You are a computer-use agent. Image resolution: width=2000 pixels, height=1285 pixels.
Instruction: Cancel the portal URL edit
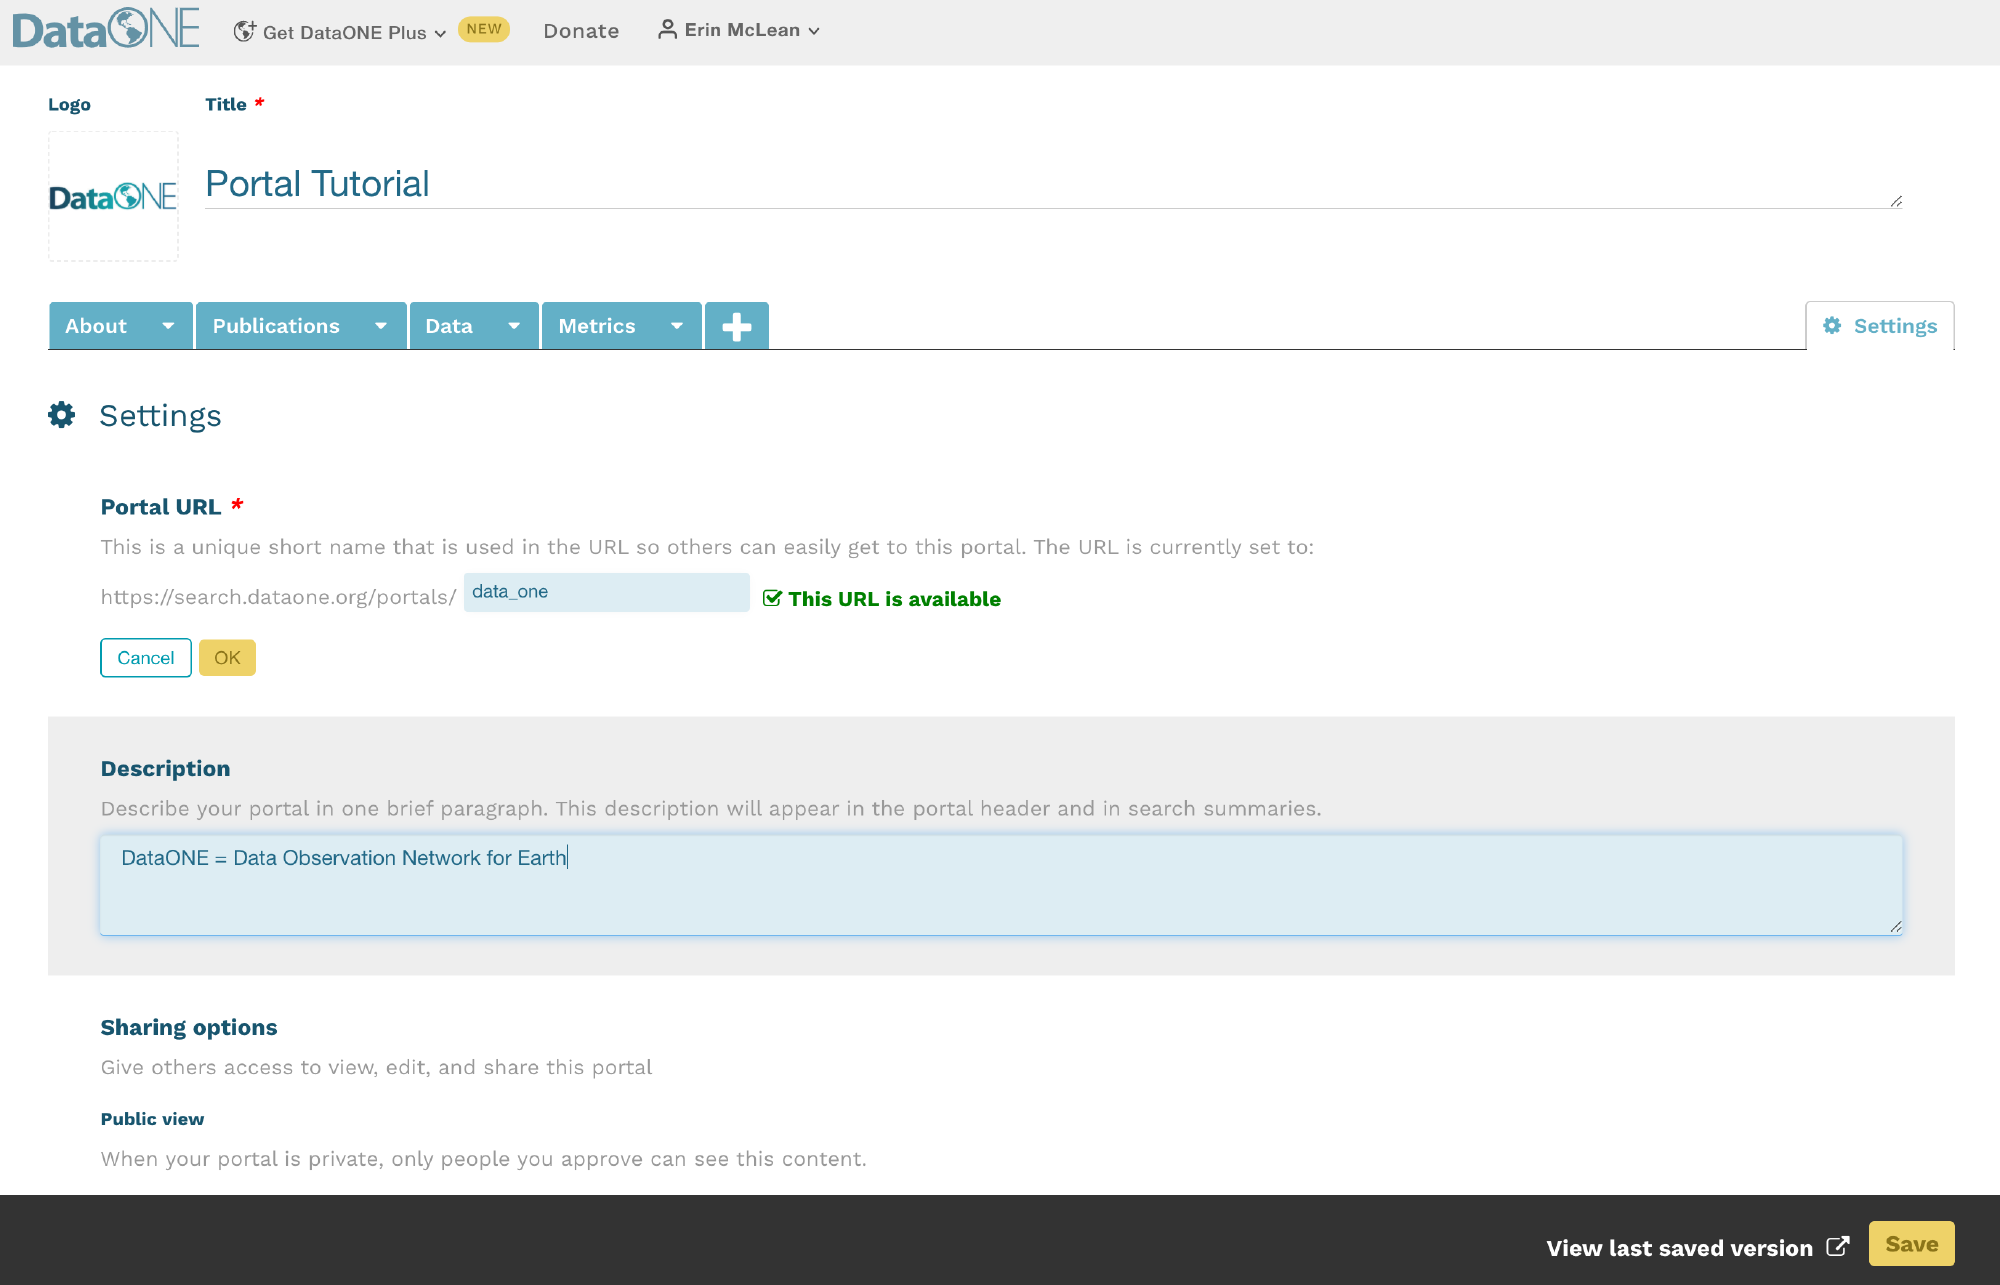[145, 658]
